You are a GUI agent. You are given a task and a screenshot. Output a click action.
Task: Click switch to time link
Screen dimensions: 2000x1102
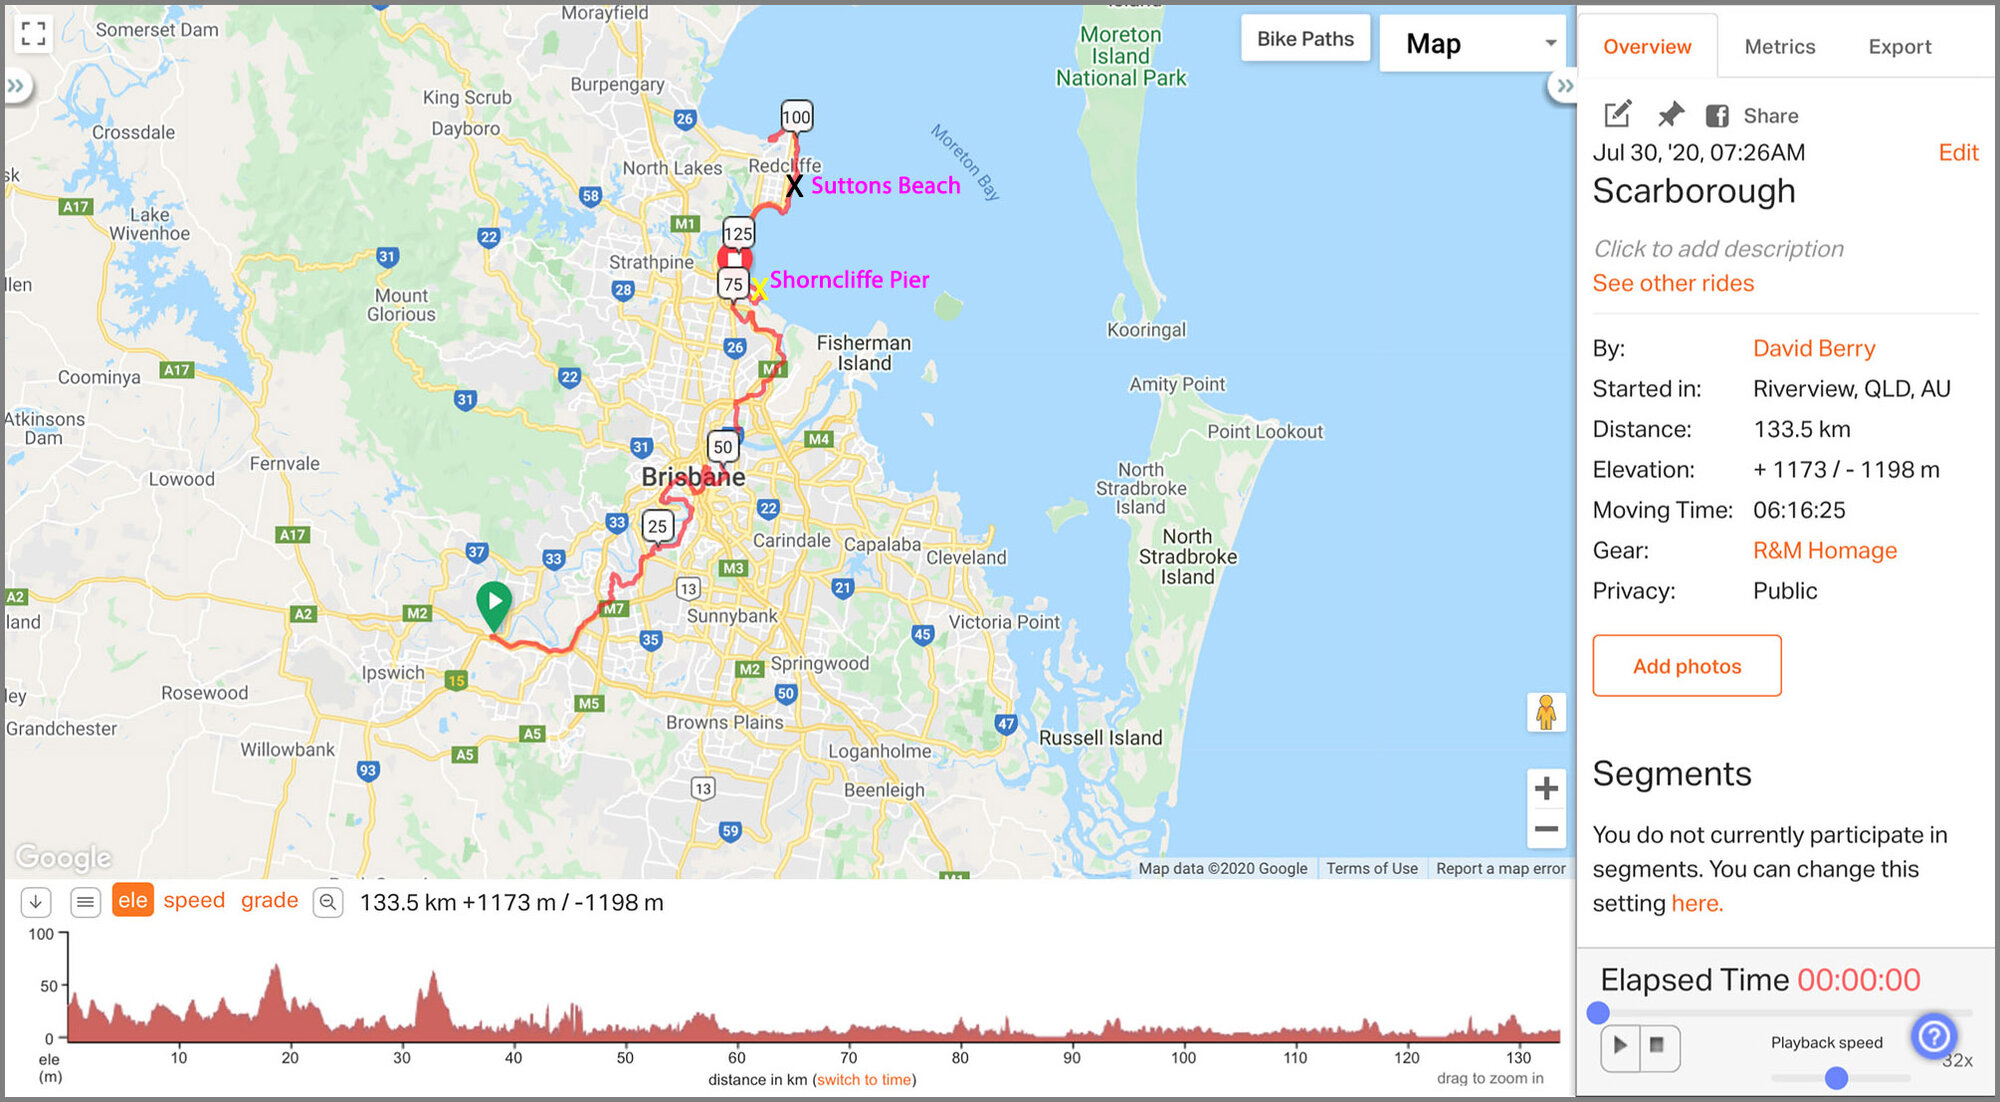pyautogui.click(x=865, y=1079)
